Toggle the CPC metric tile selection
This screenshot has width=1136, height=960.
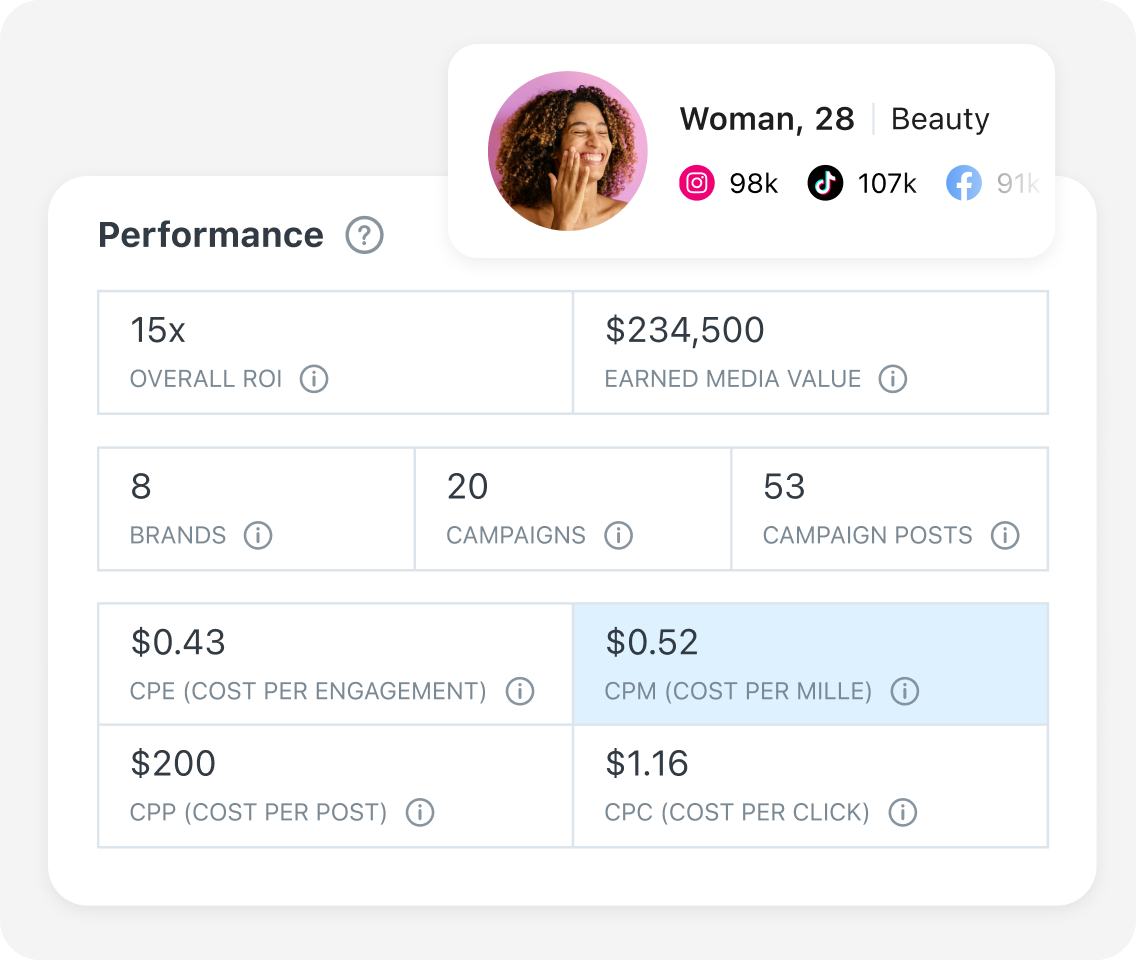coord(810,785)
